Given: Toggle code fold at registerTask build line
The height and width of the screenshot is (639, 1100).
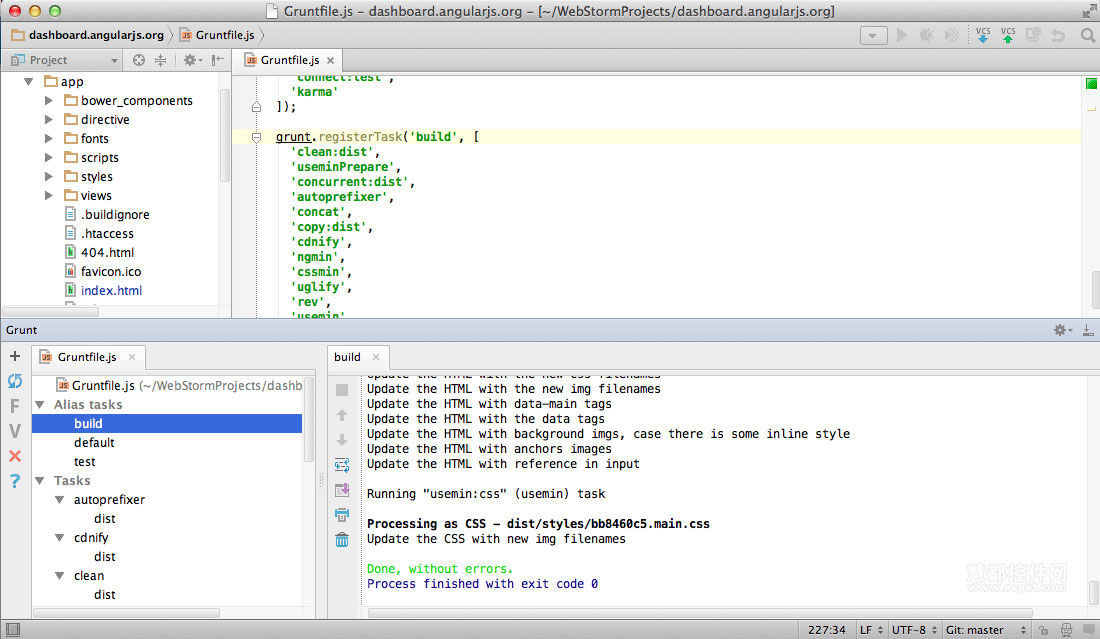Looking at the screenshot, I should tap(256, 137).
